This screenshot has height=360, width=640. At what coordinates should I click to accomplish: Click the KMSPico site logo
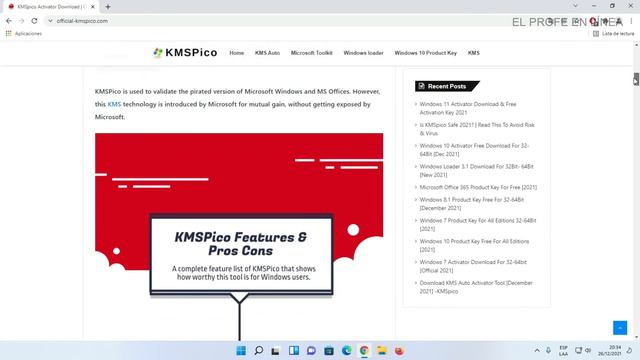point(185,53)
